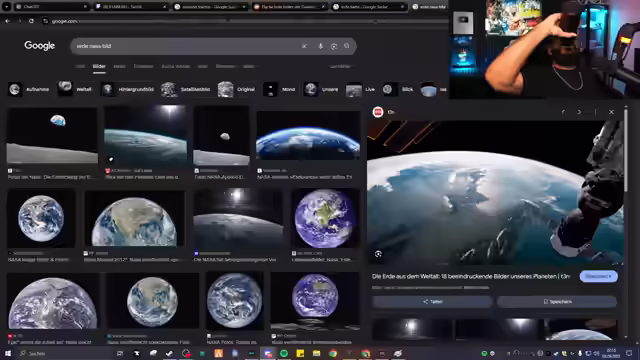Clear the search box with the X icon
Viewport: 640px width, 360px height.
coord(304,46)
